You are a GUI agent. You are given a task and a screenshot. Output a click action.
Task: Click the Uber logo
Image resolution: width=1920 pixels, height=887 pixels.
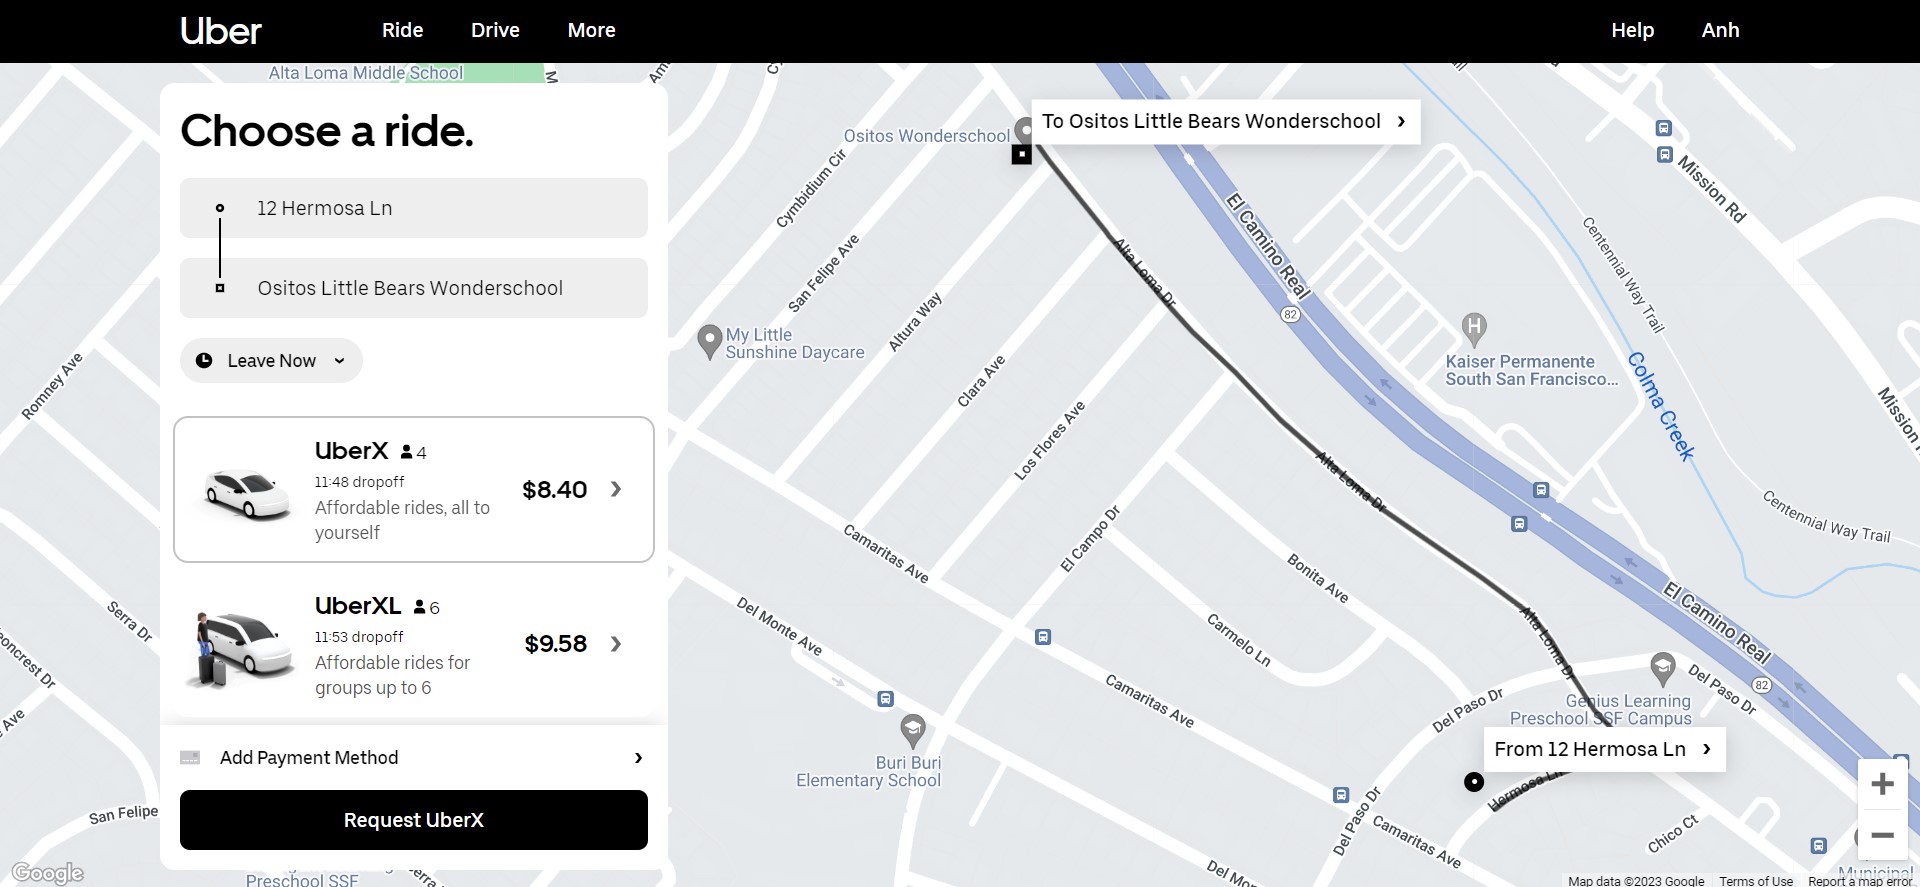tap(221, 31)
